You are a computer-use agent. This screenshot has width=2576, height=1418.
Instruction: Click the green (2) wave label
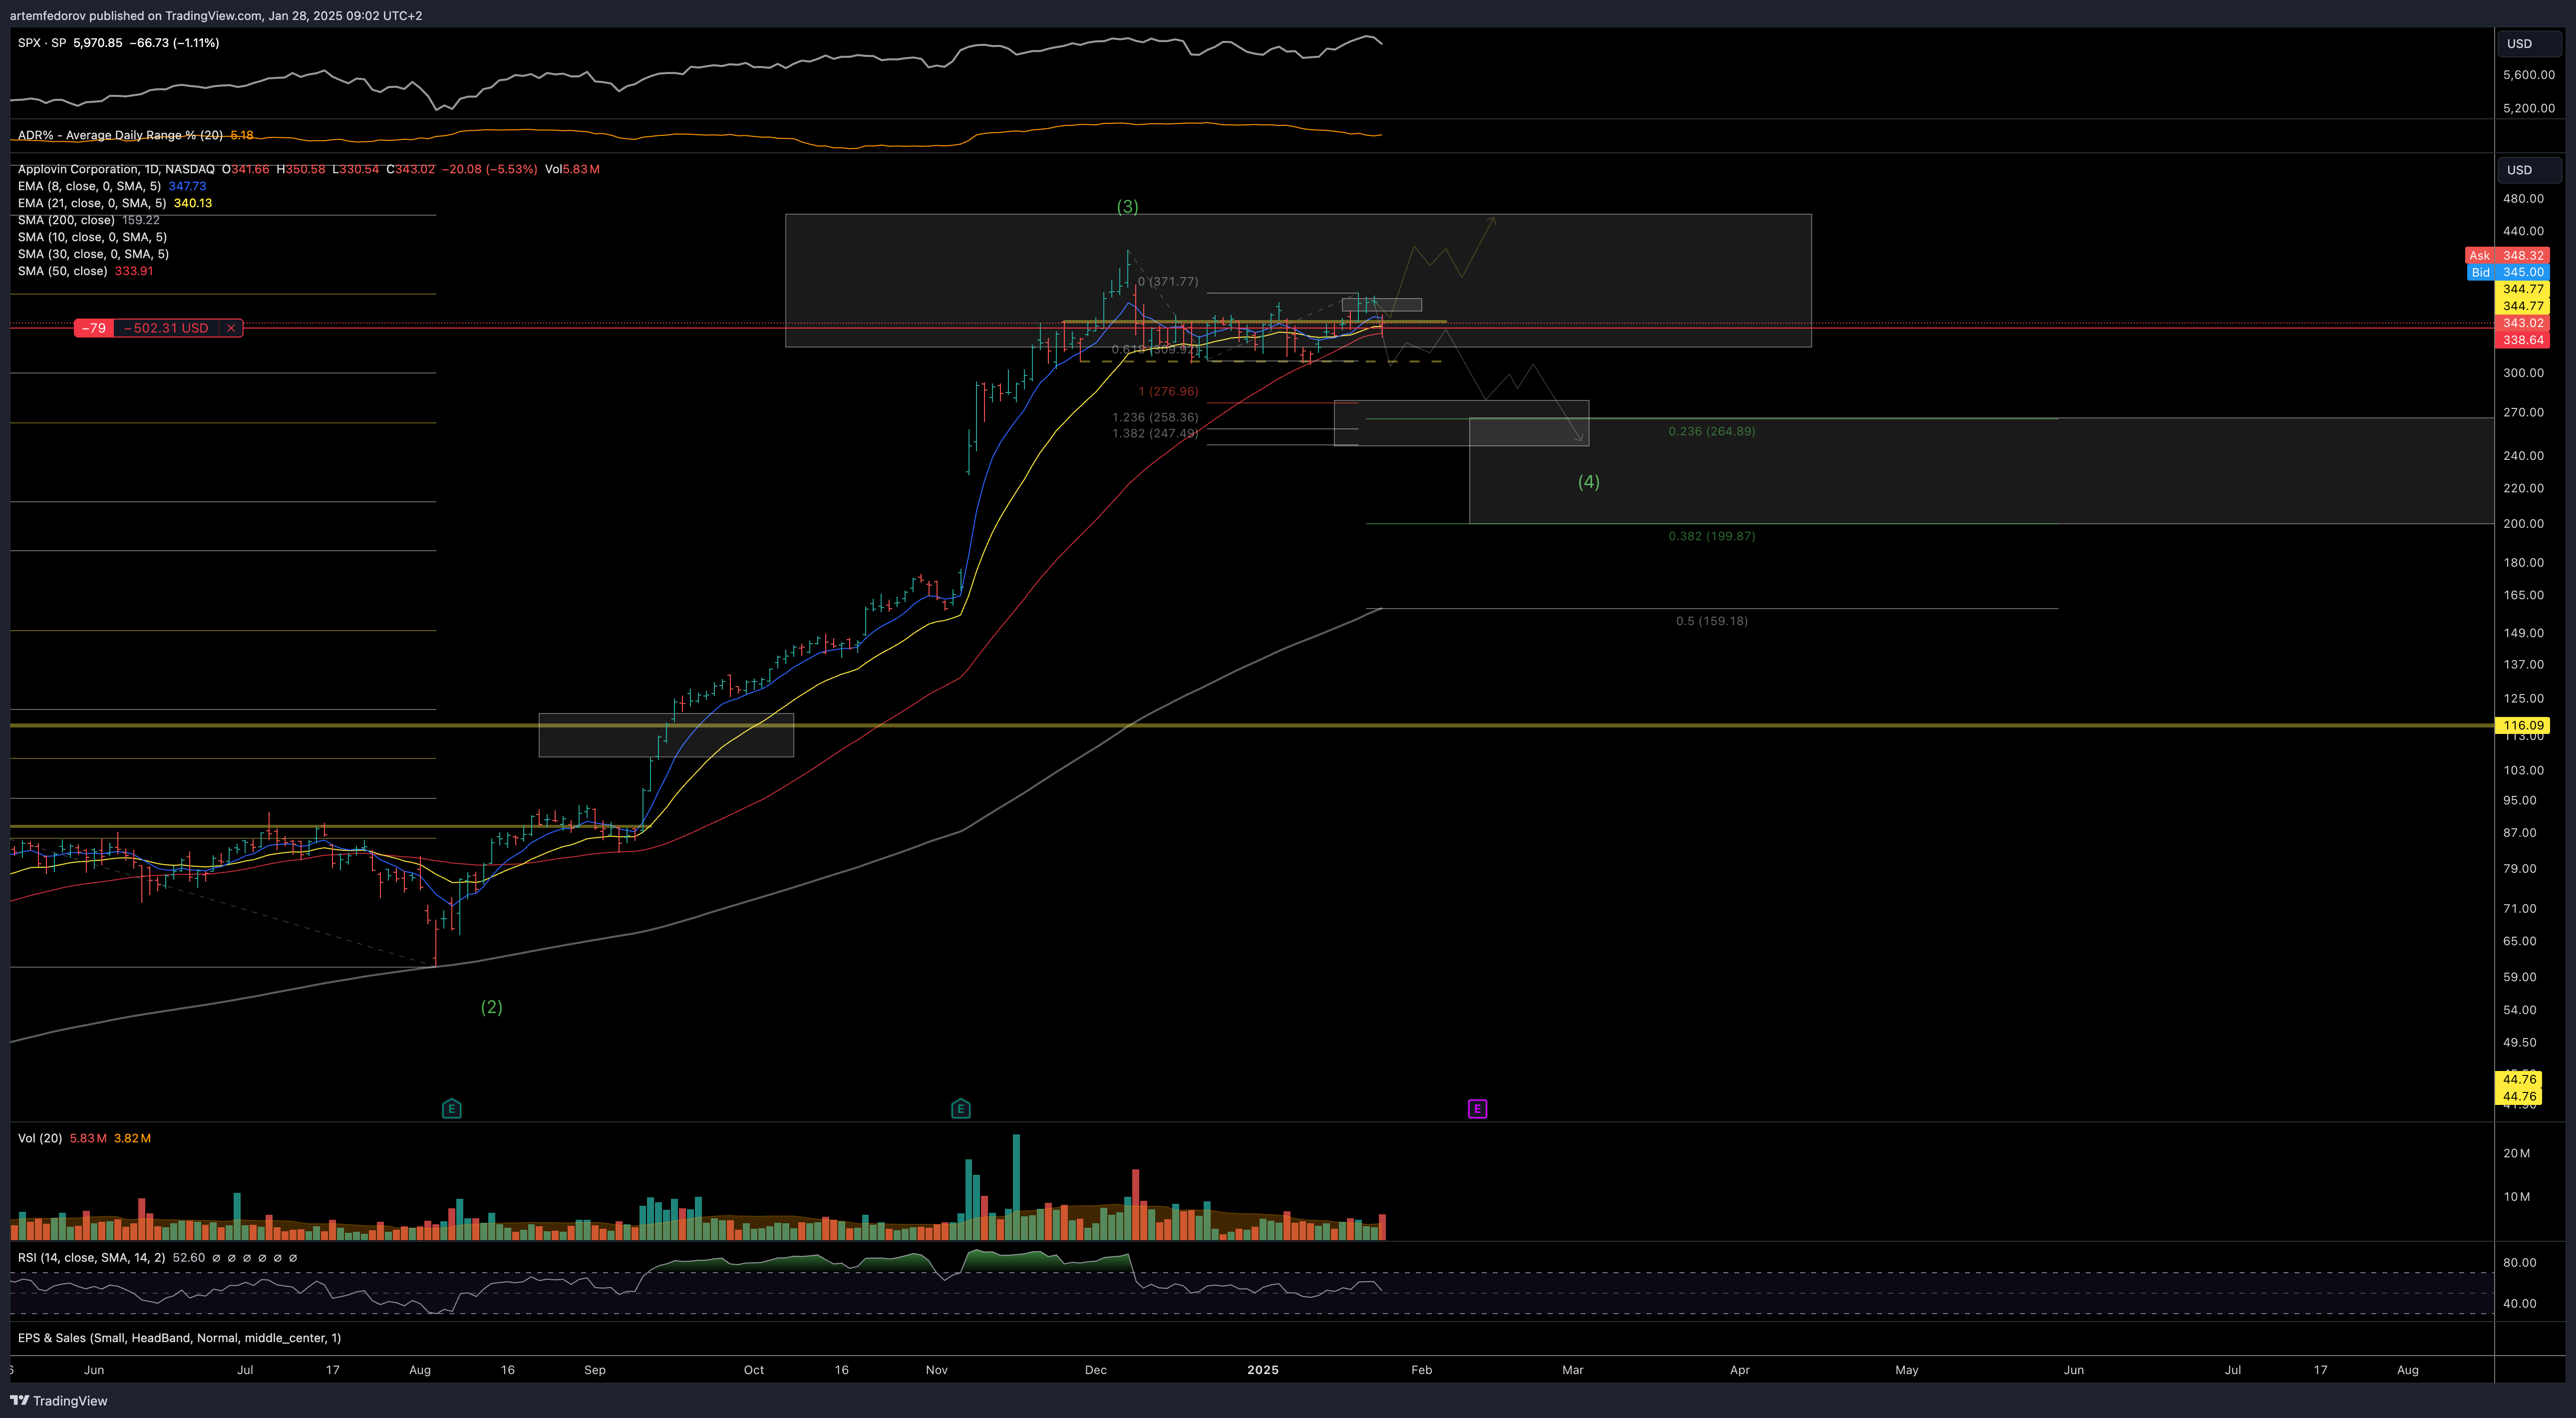coord(491,1007)
